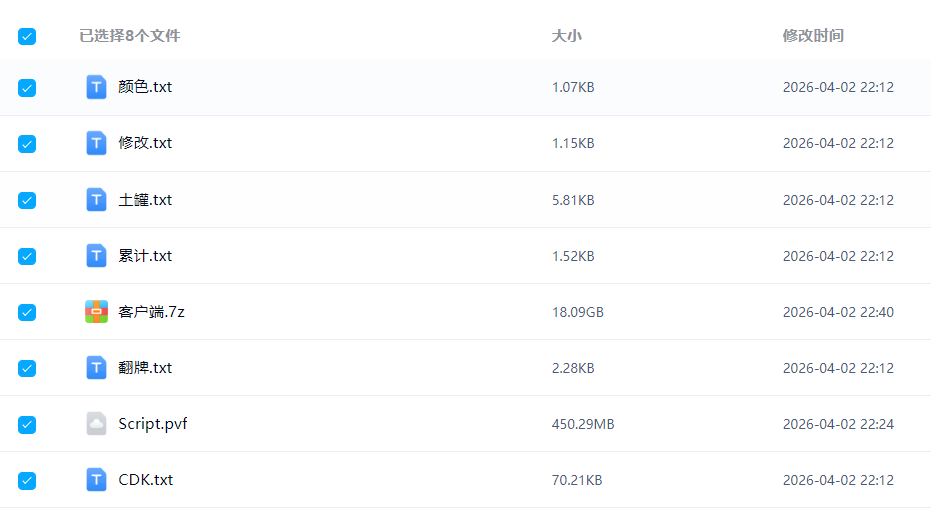Open the 客户端.7z file name
931x520 pixels.
click(x=151, y=312)
